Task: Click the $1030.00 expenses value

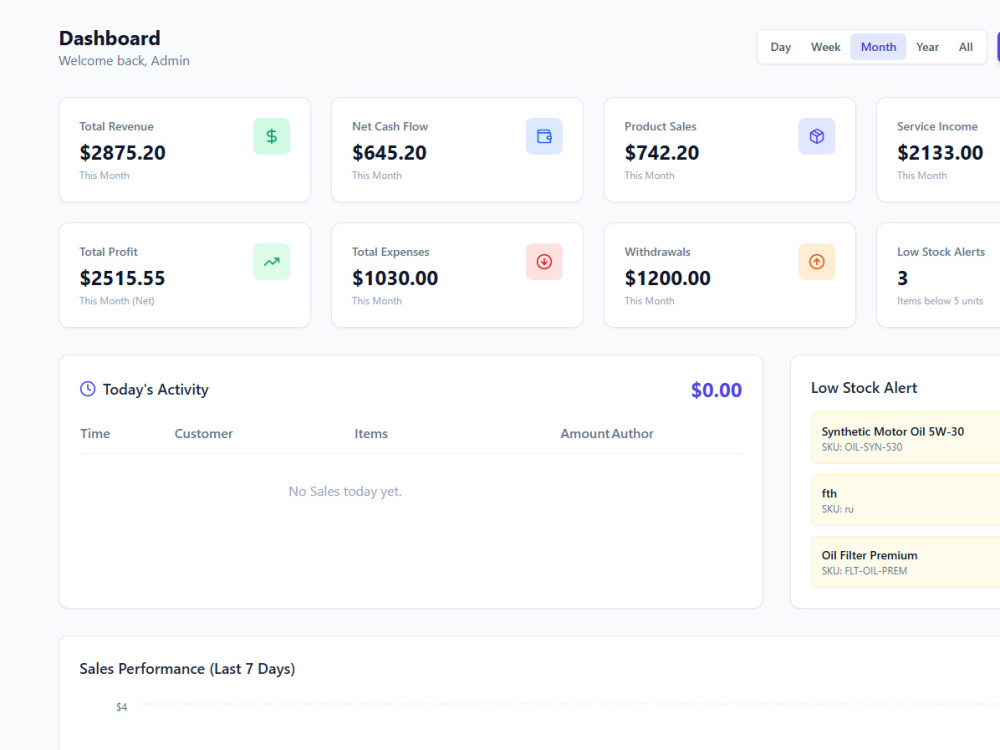Action: tap(395, 278)
